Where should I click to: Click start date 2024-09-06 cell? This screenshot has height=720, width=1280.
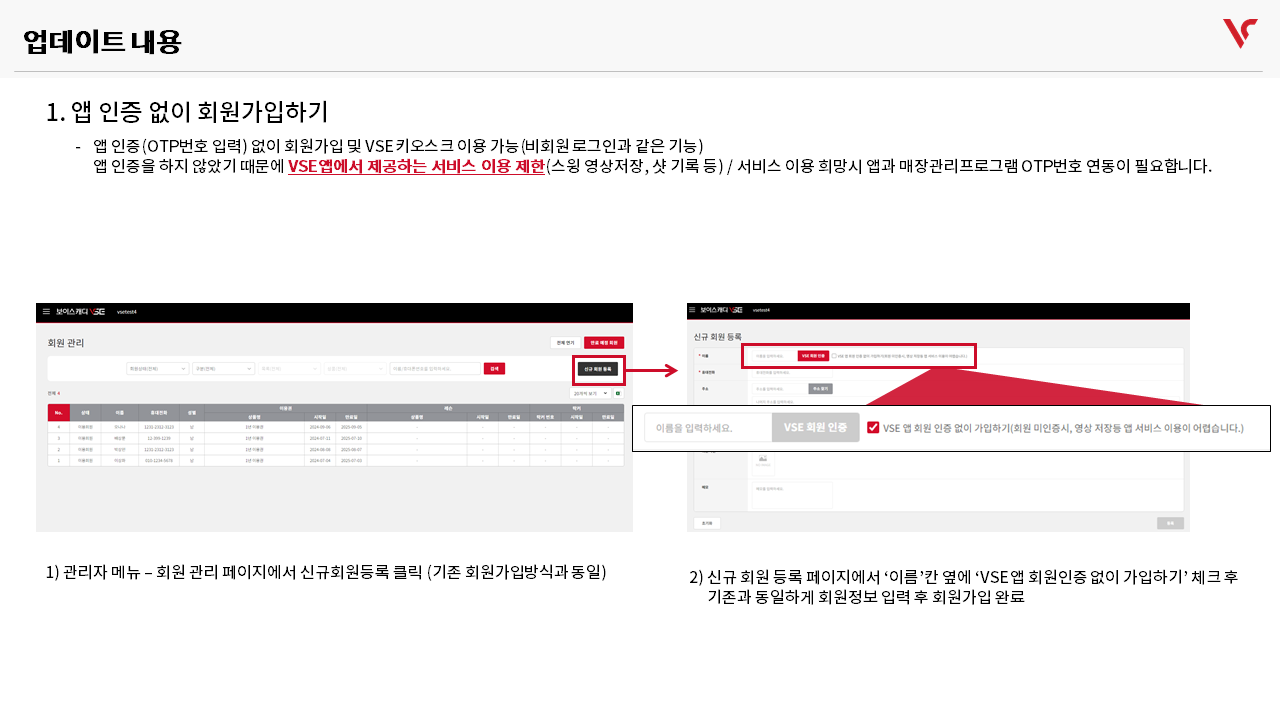pos(320,427)
